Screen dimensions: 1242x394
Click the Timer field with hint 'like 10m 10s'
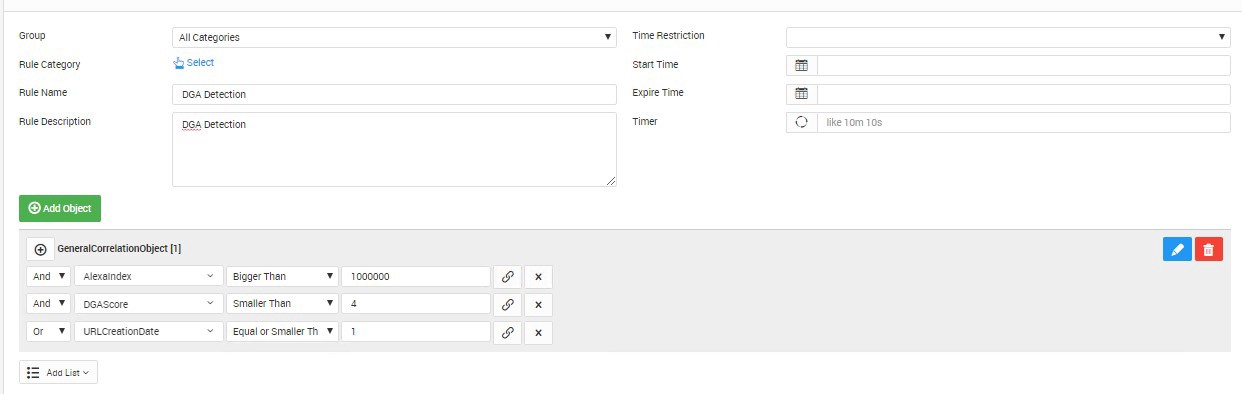1023,122
